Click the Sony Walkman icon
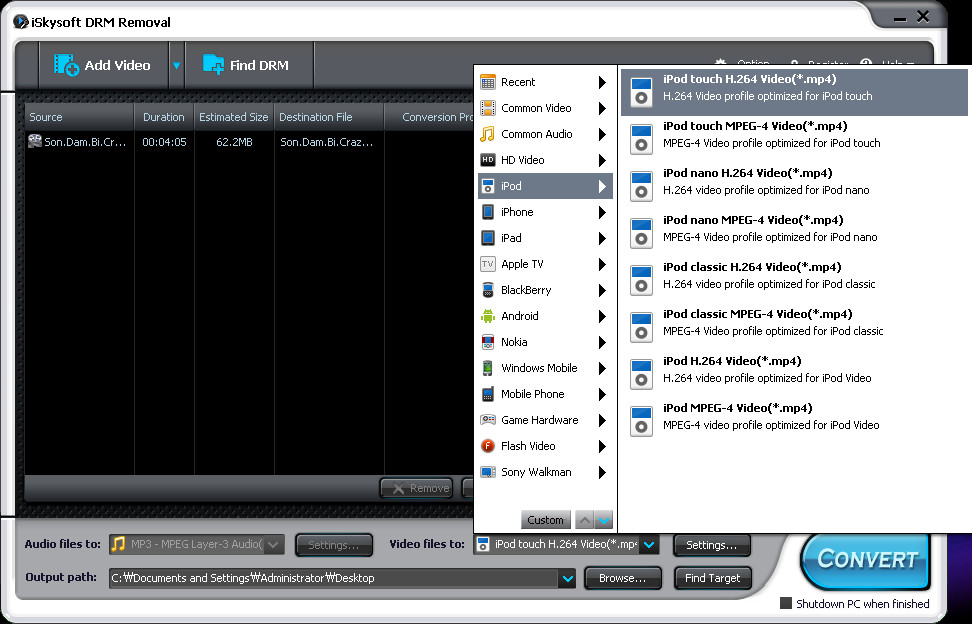This screenshot has width=972, height=624. tap(488, 472)
